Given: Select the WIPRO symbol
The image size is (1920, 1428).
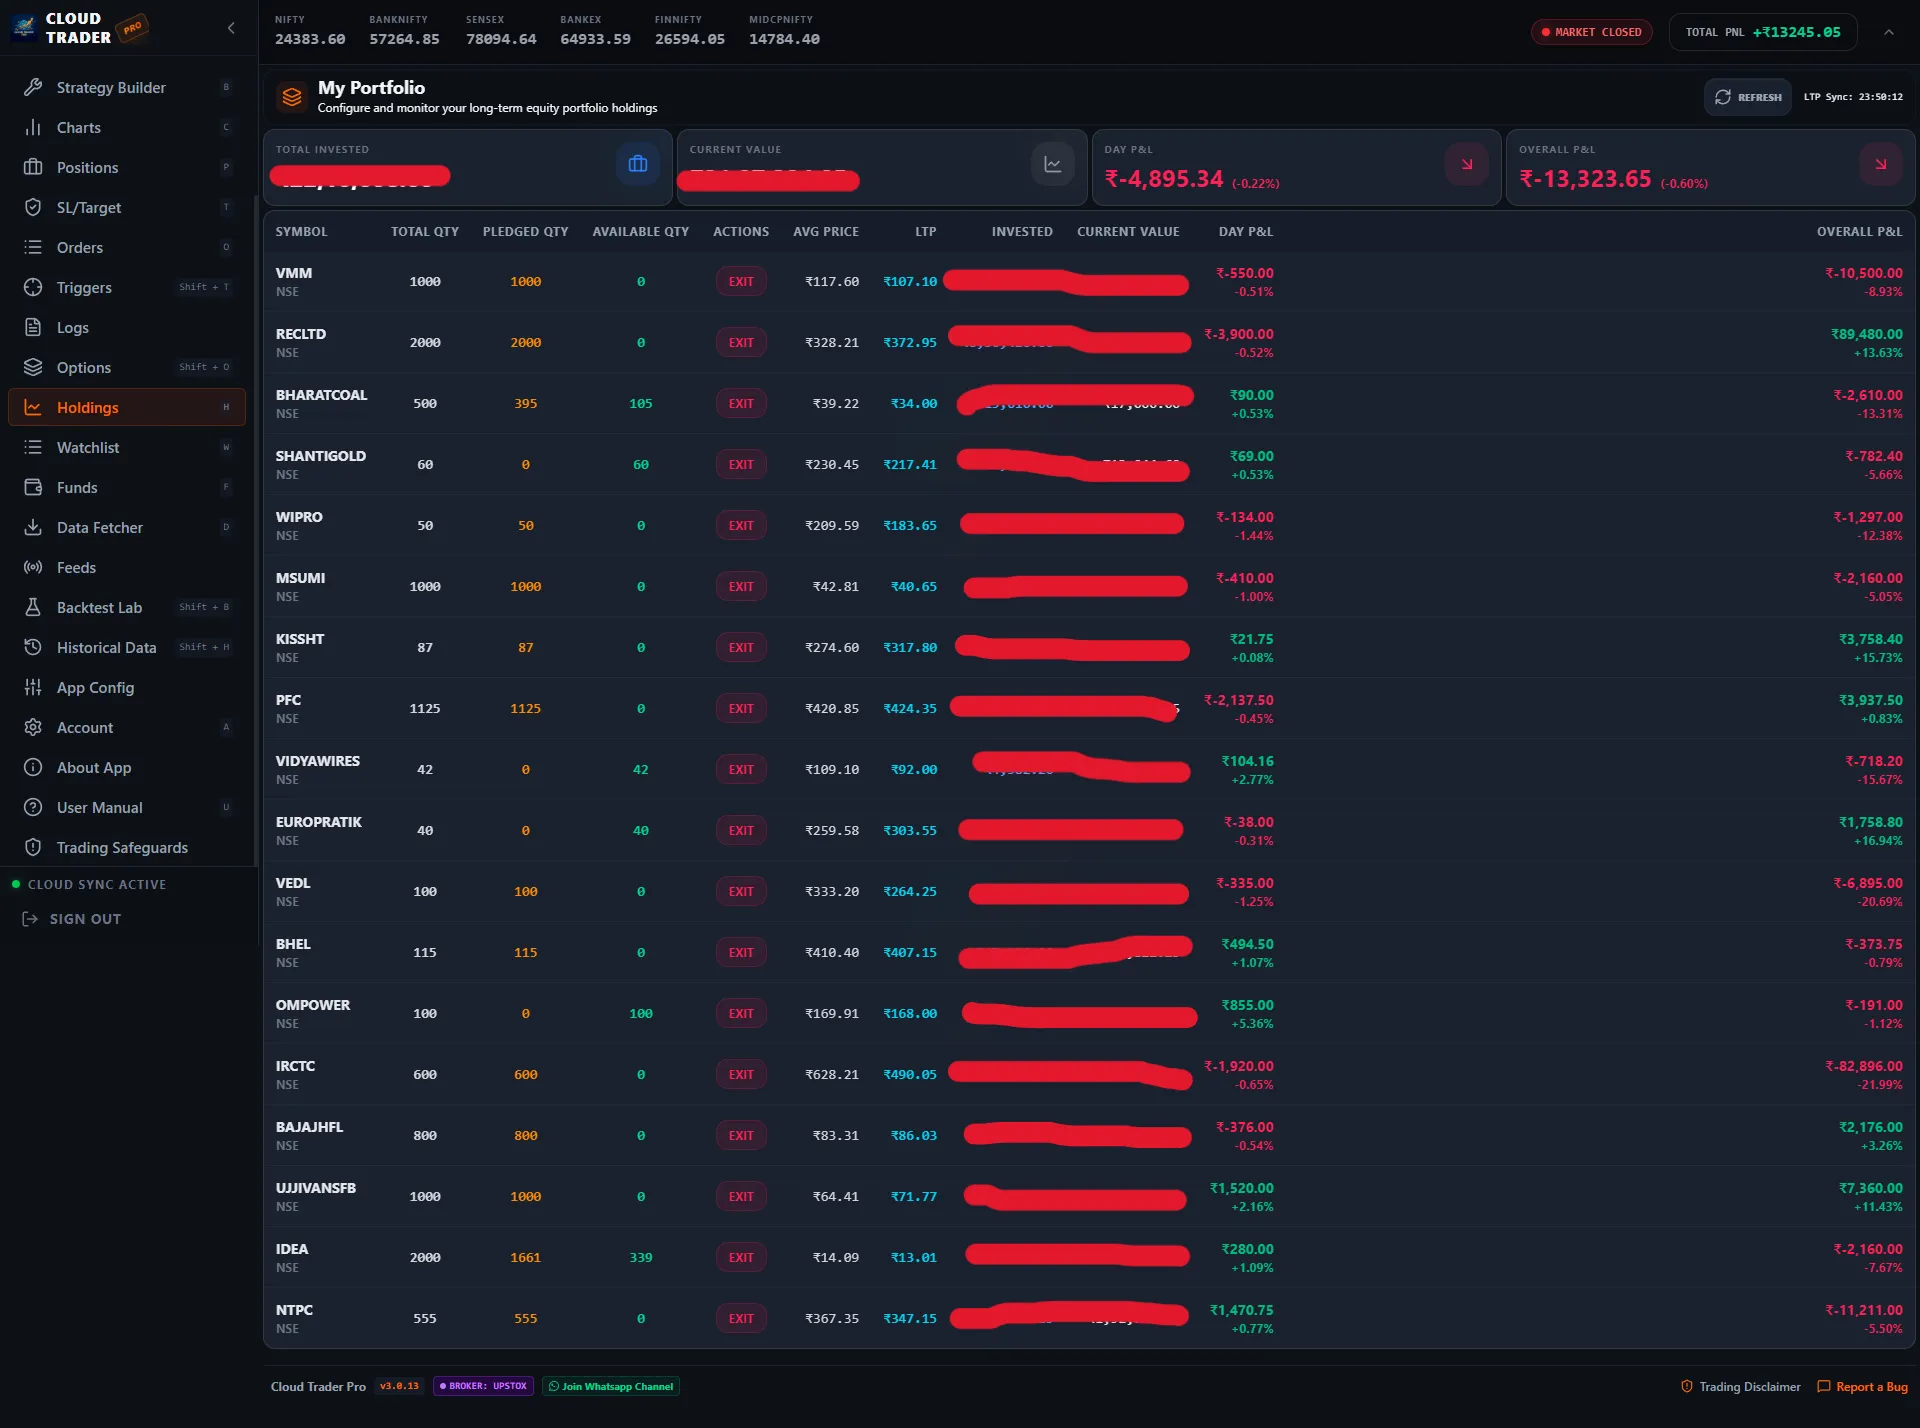Looking at the screenshot, I should tap(299, 517).
